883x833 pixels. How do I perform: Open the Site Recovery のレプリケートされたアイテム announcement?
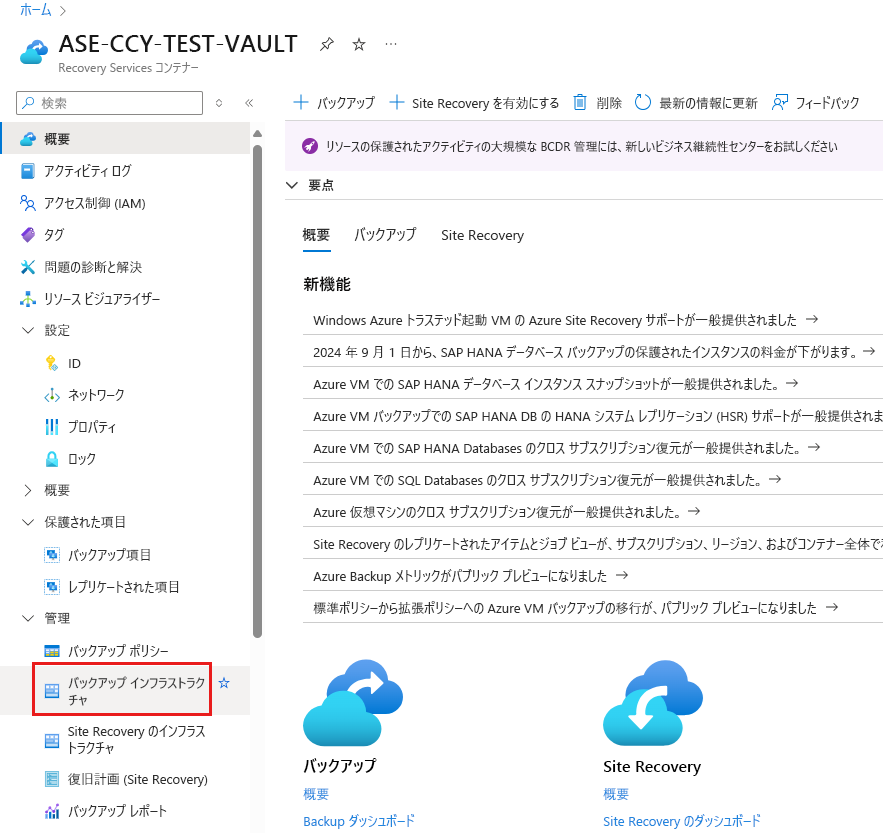[597, 545]
